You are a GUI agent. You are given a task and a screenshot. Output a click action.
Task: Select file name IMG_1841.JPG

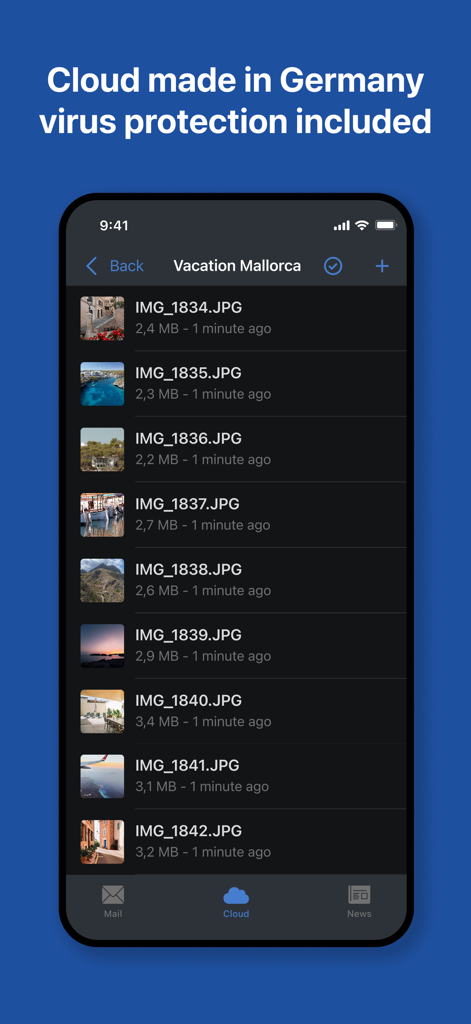click(x=187, y=765)
